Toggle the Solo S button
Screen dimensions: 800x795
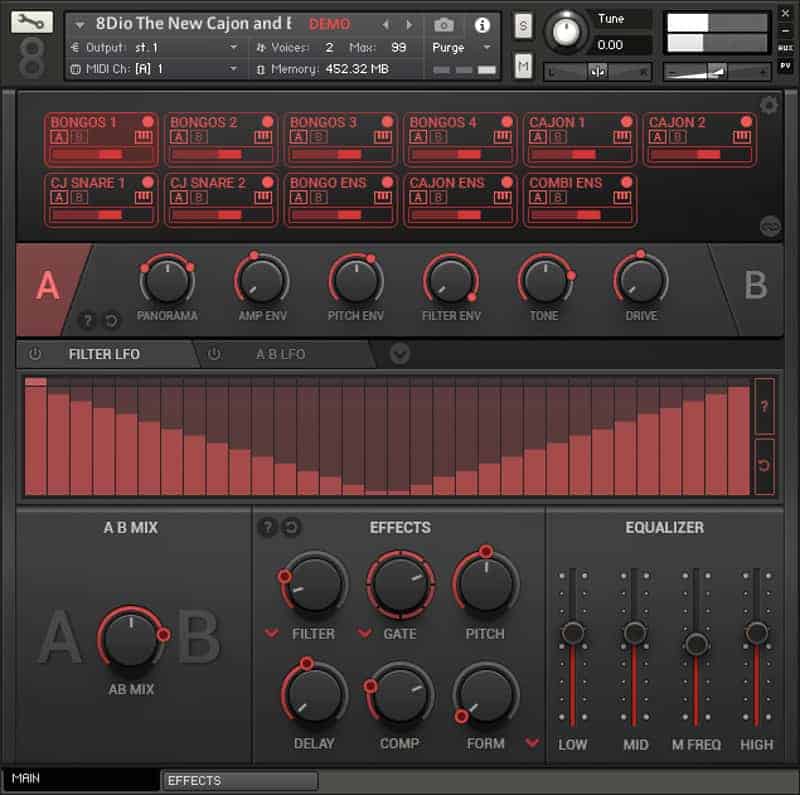[522, 26]
